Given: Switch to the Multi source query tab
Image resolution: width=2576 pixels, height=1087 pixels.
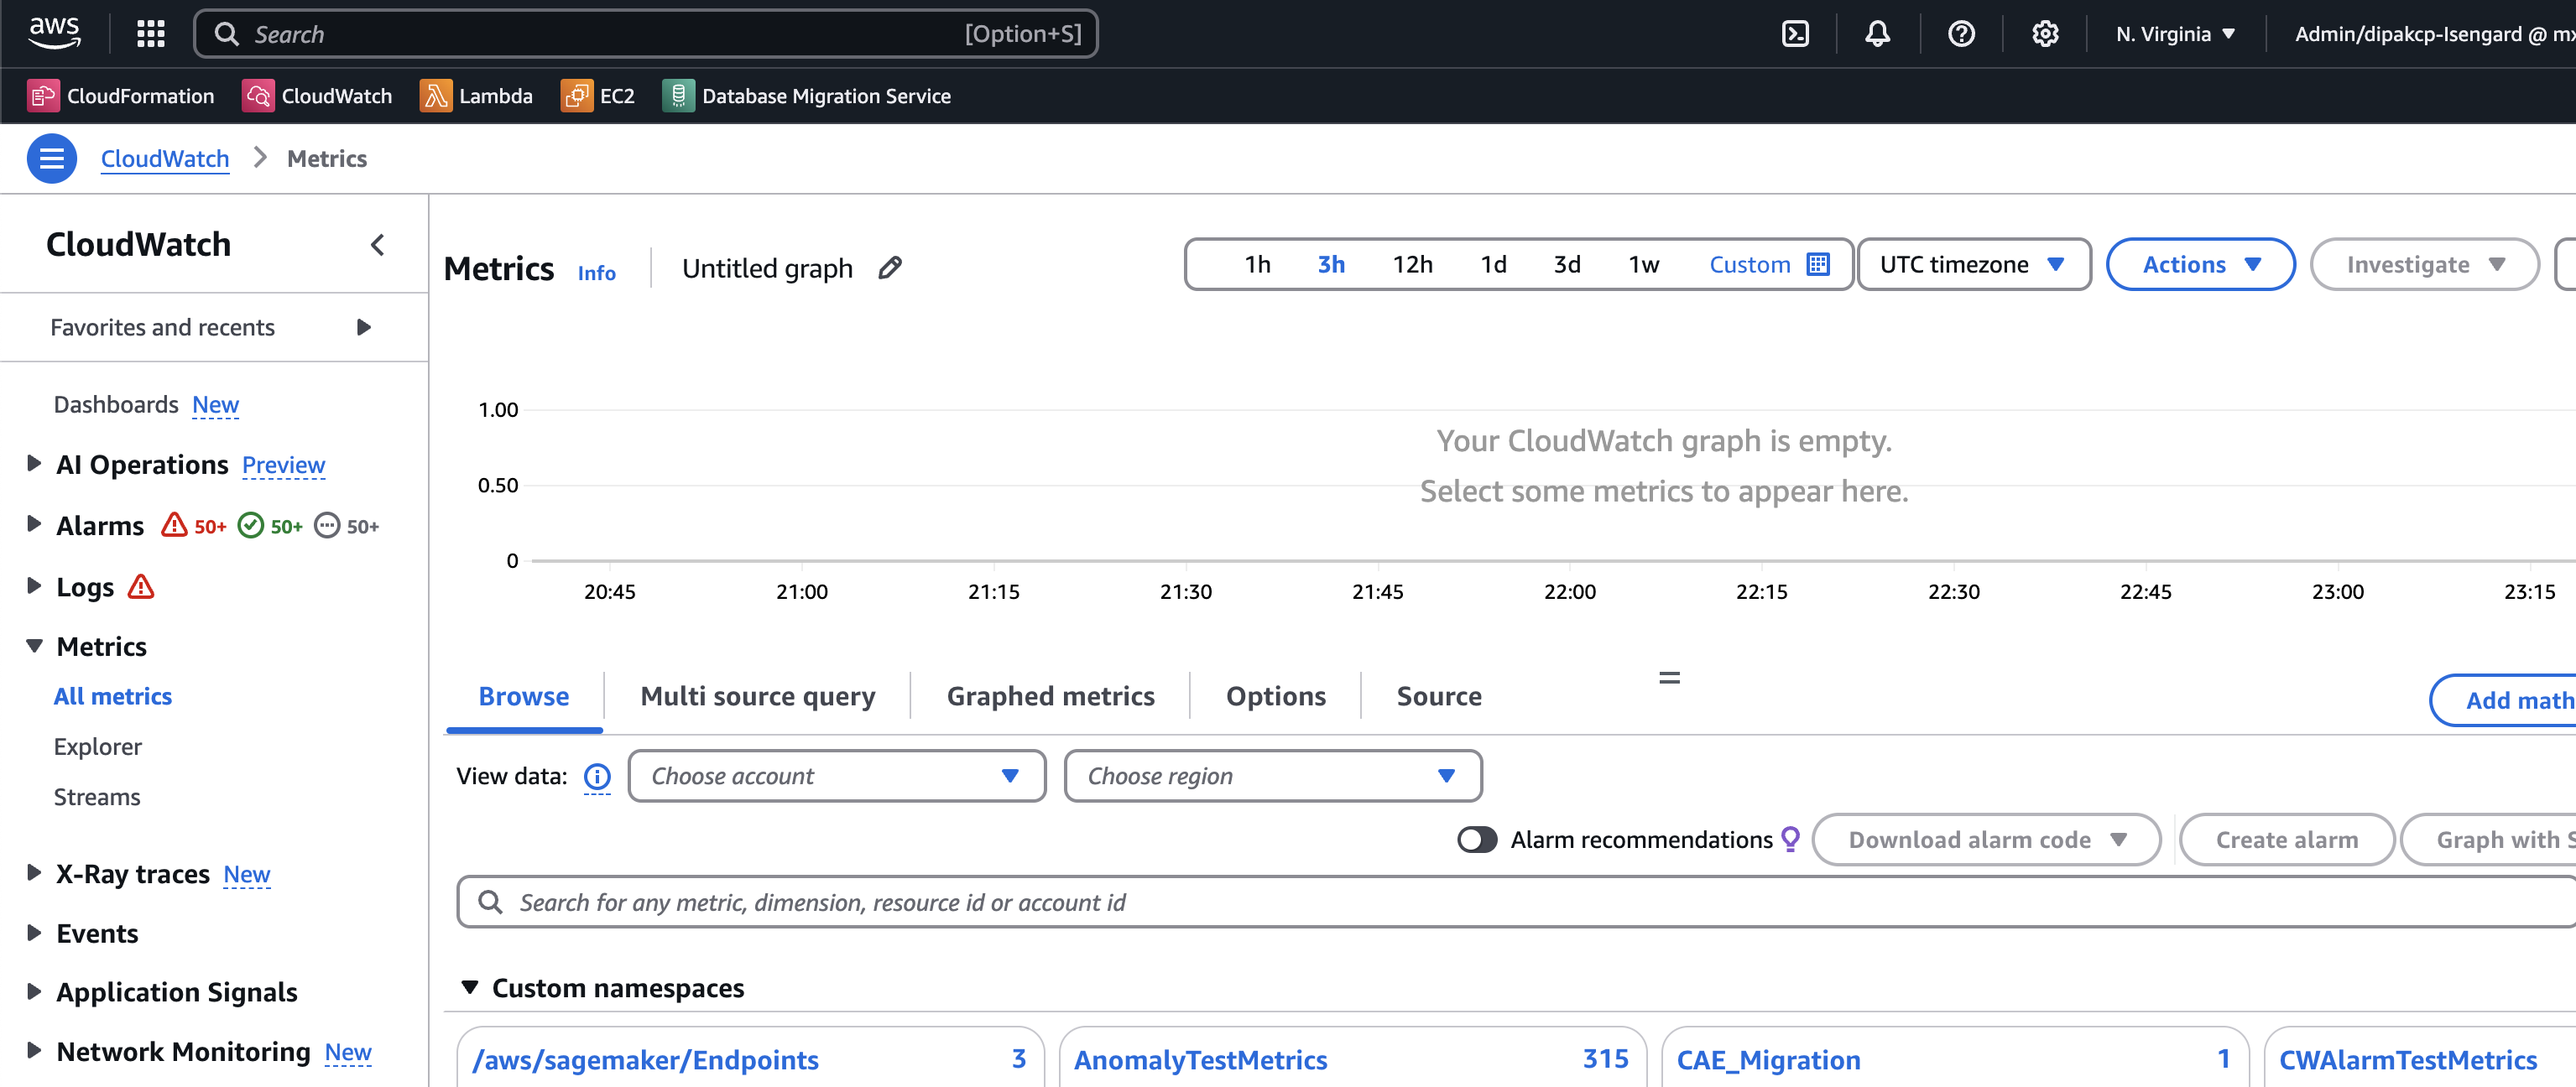Looking at the screenshot, I should 757,696.
